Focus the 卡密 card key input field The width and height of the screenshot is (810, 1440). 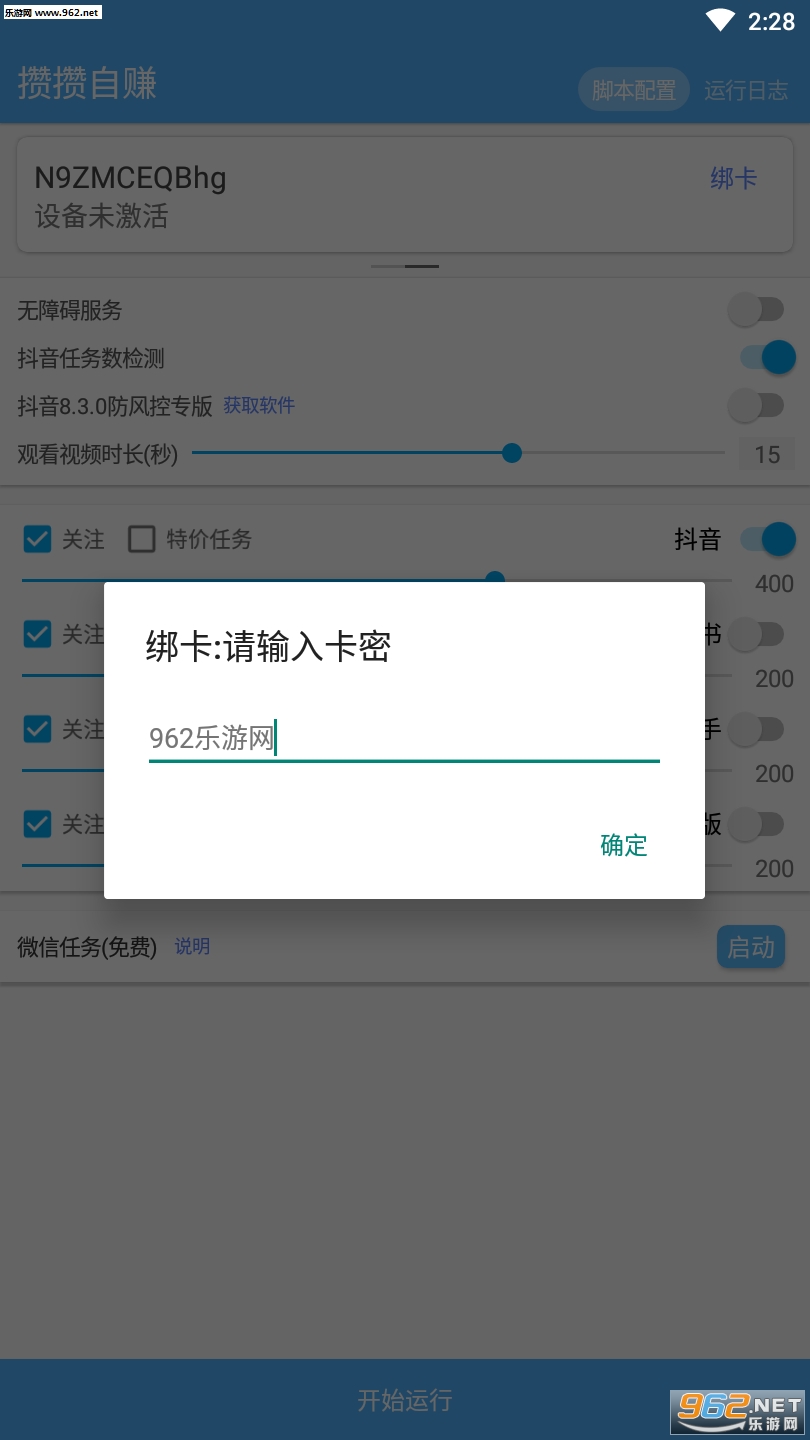(x=404, y=739)
